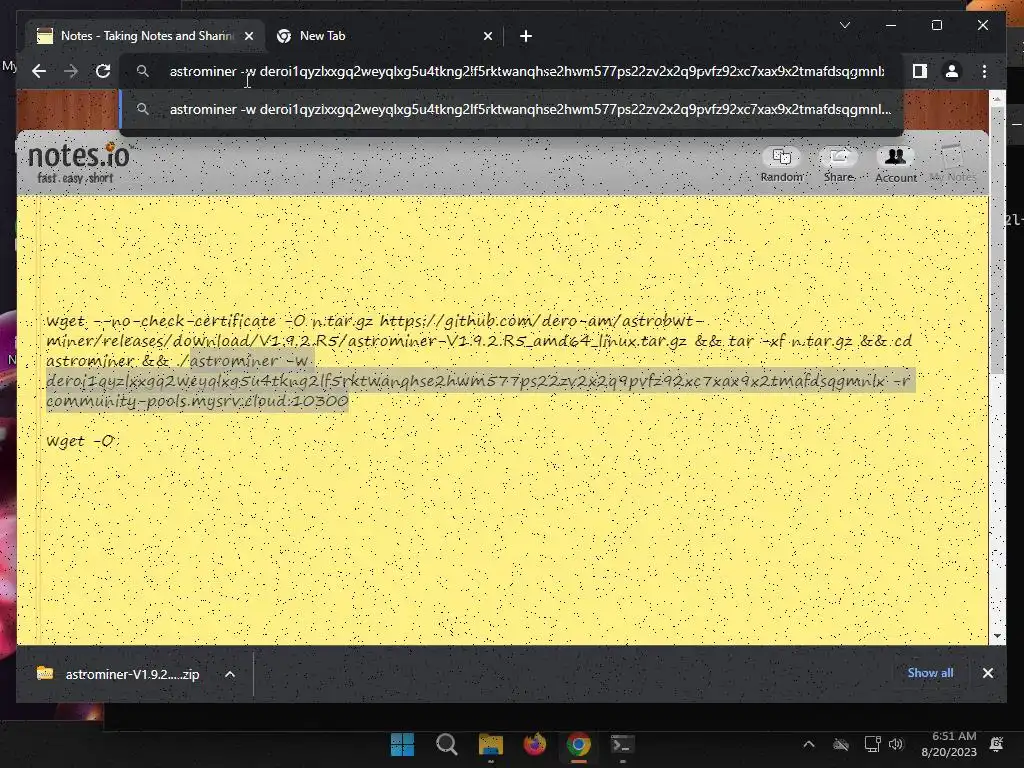This screenshot has height=768, width=1024.
Task: Open a Random note
Action: (782, 164)
